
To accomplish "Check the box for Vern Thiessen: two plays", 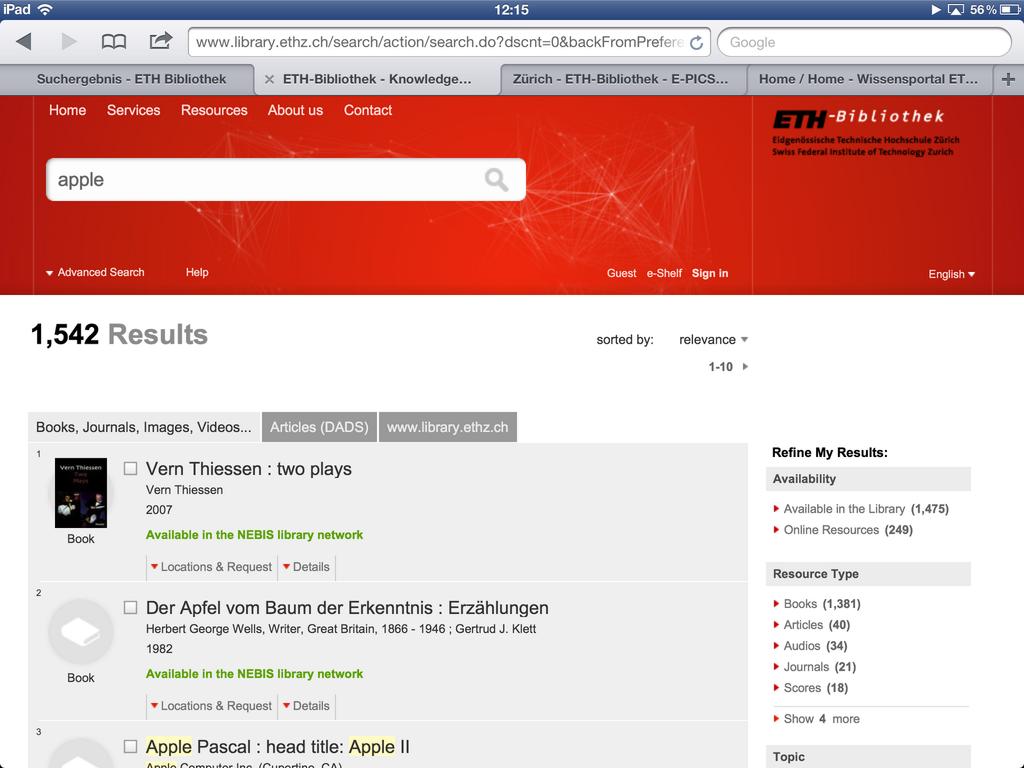I will pos(131,468).
